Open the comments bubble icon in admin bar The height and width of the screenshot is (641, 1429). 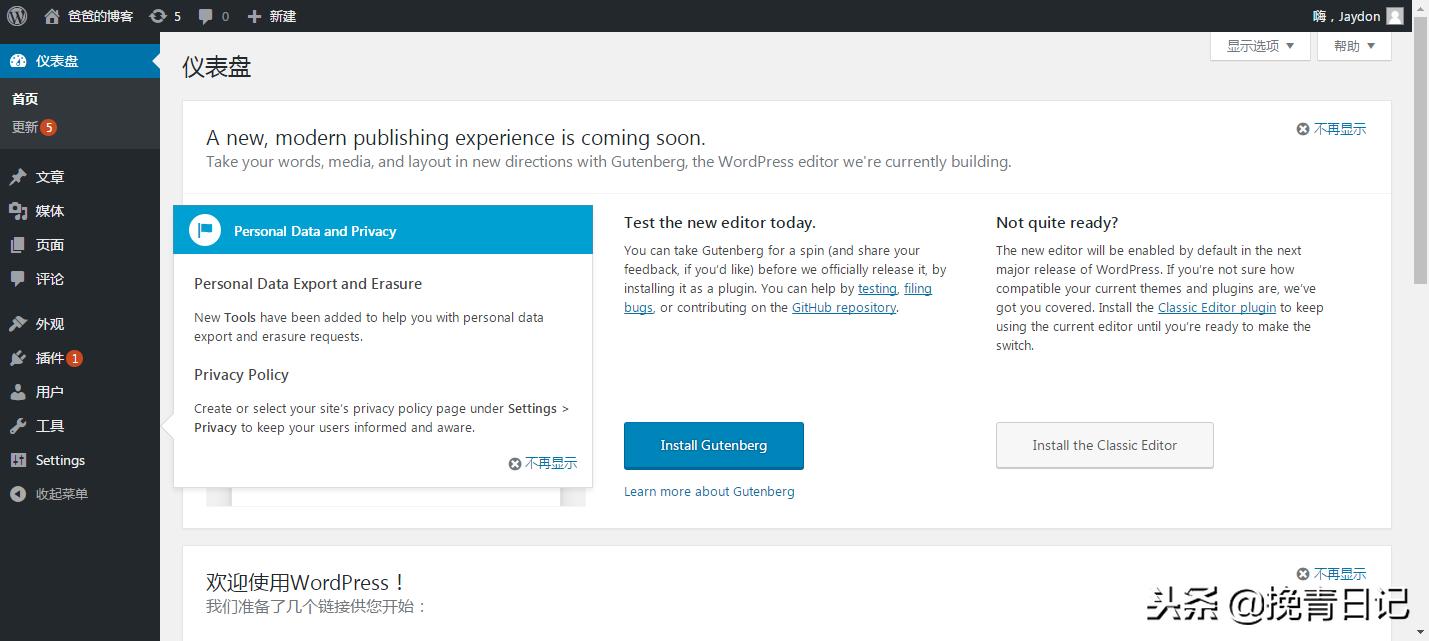pyautogui.click(x=206, y=16)
